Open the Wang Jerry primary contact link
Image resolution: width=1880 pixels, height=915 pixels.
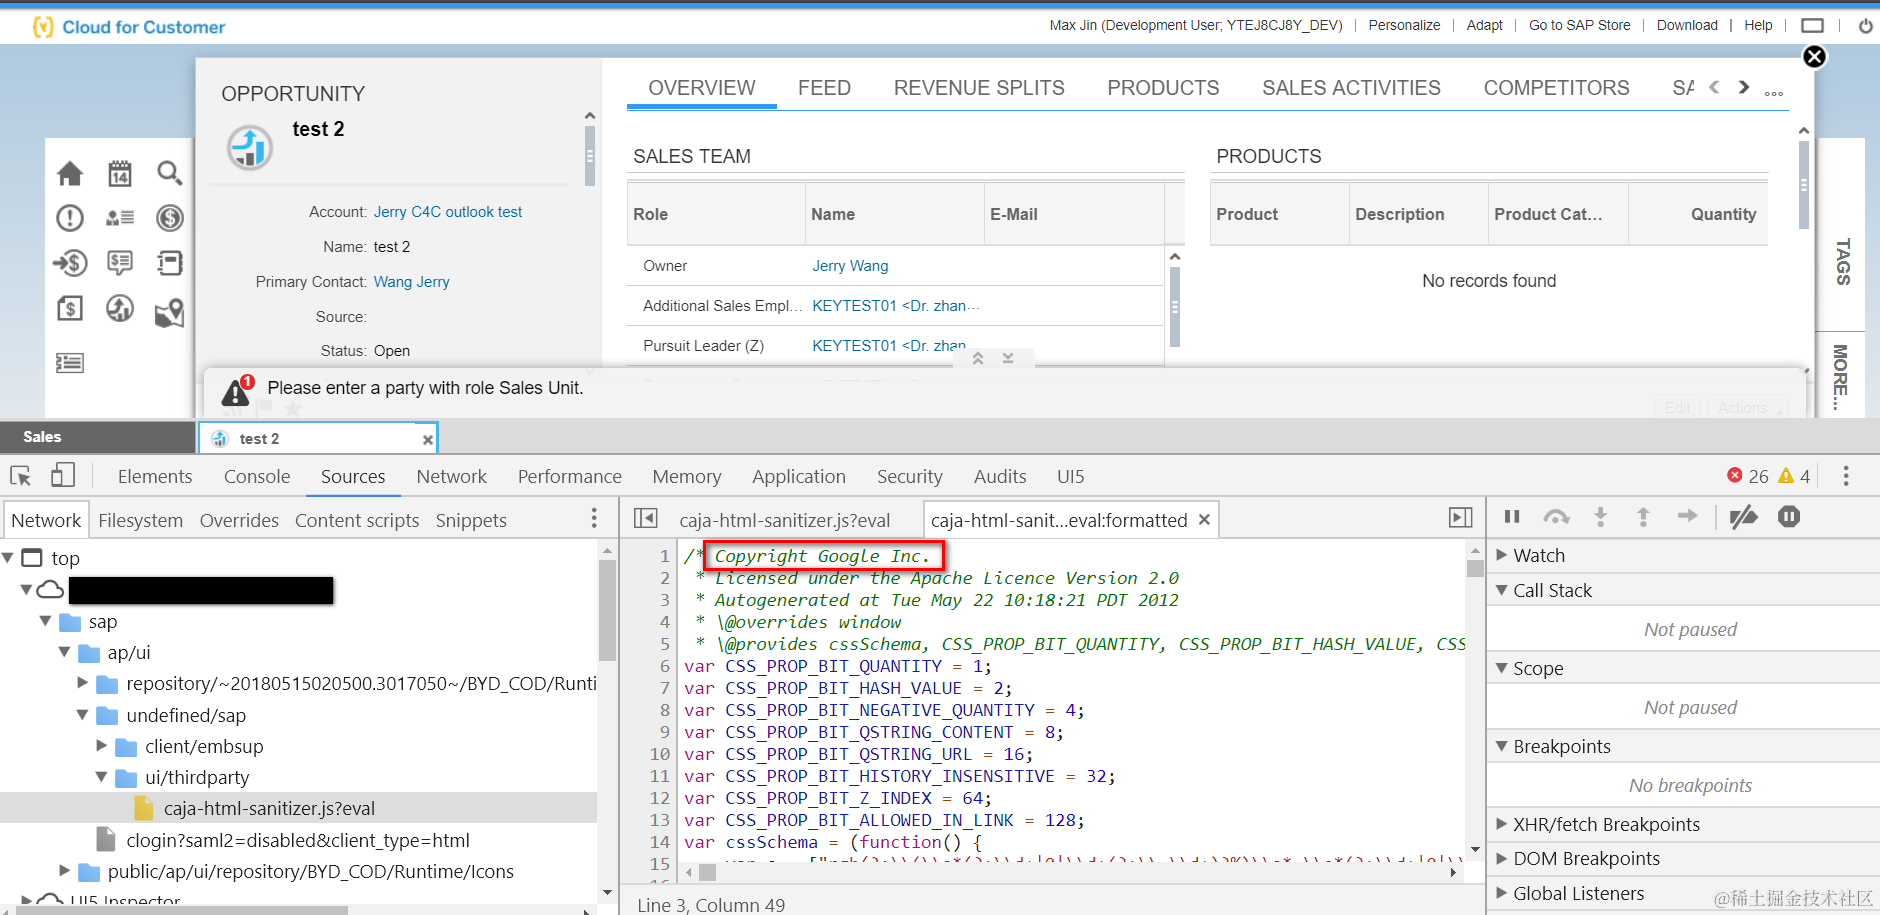(411, 282)
